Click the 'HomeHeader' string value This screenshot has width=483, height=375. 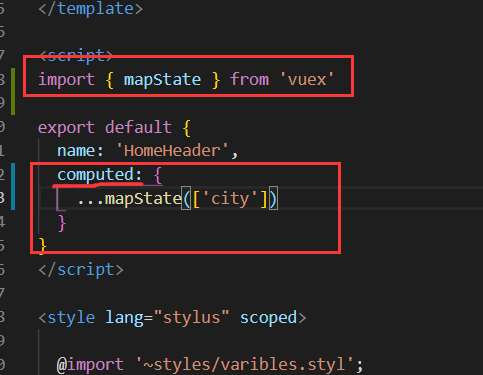coord(172,151)
